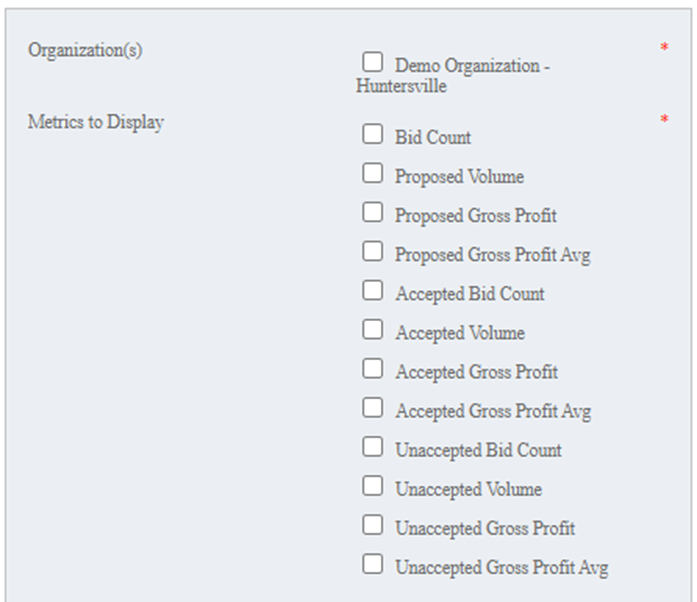Screen dimensions: 697x602
Task: Check the Demo Organization - Huntersville checkbox
Action: click(x=372, y=62)
